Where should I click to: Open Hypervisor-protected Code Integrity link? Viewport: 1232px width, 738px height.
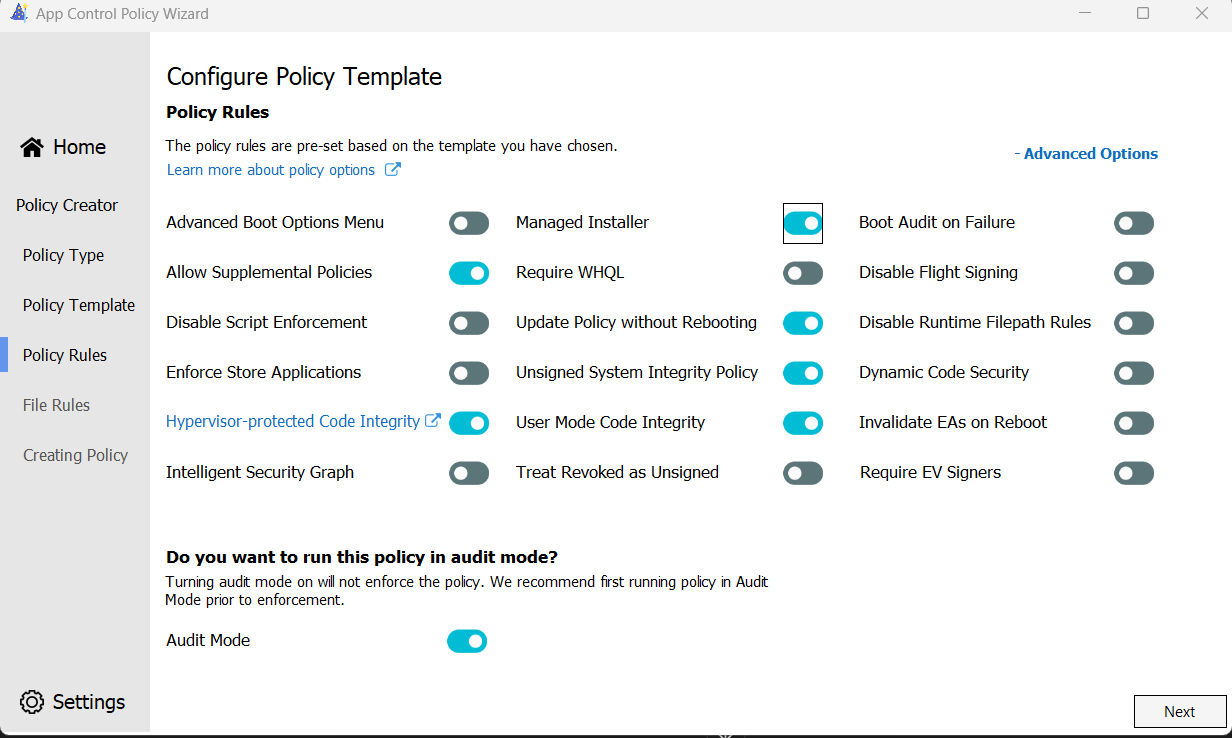pyautogui.click(x=293, y=422)
